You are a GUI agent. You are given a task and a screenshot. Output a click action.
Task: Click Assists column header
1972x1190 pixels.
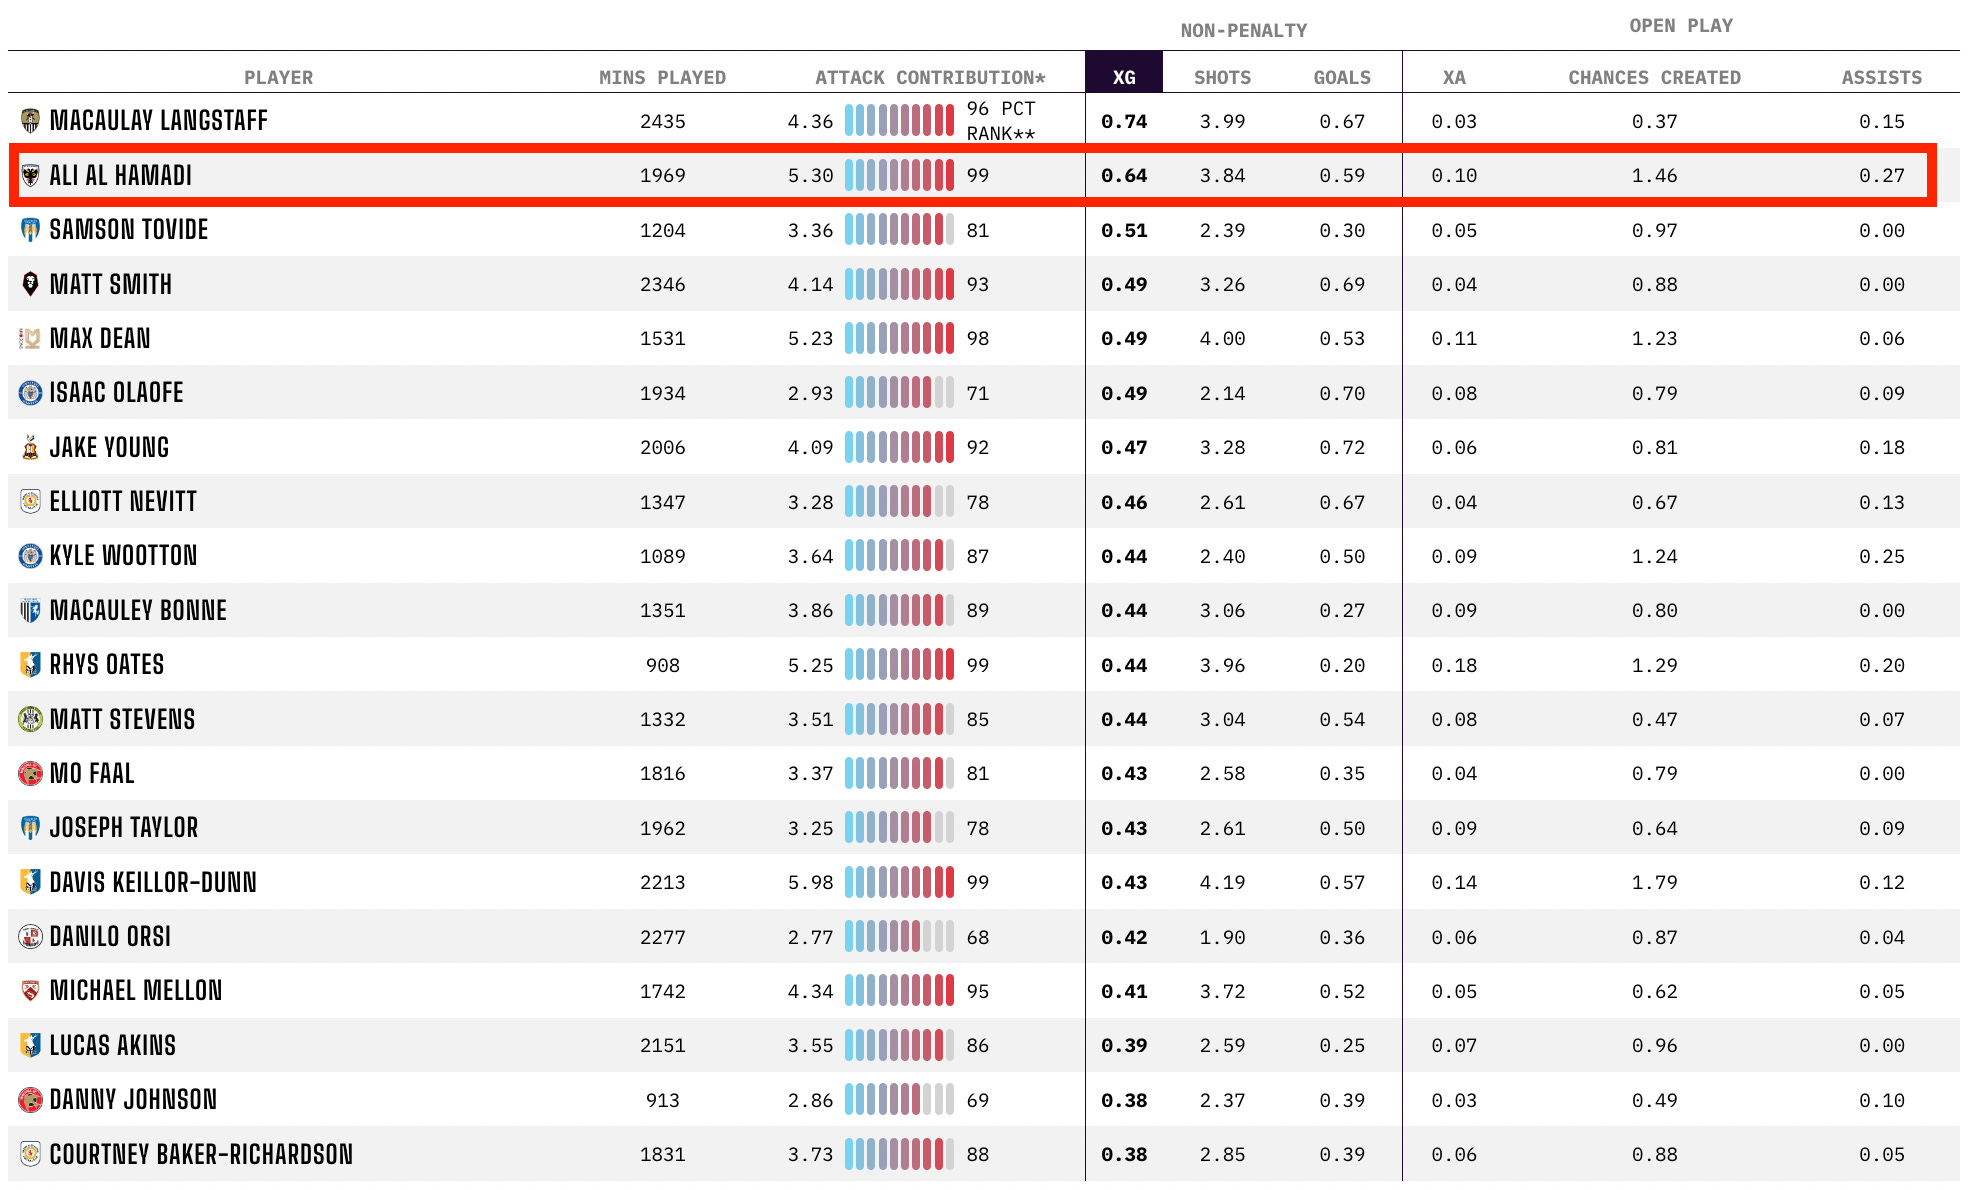tap(1881, 77)
